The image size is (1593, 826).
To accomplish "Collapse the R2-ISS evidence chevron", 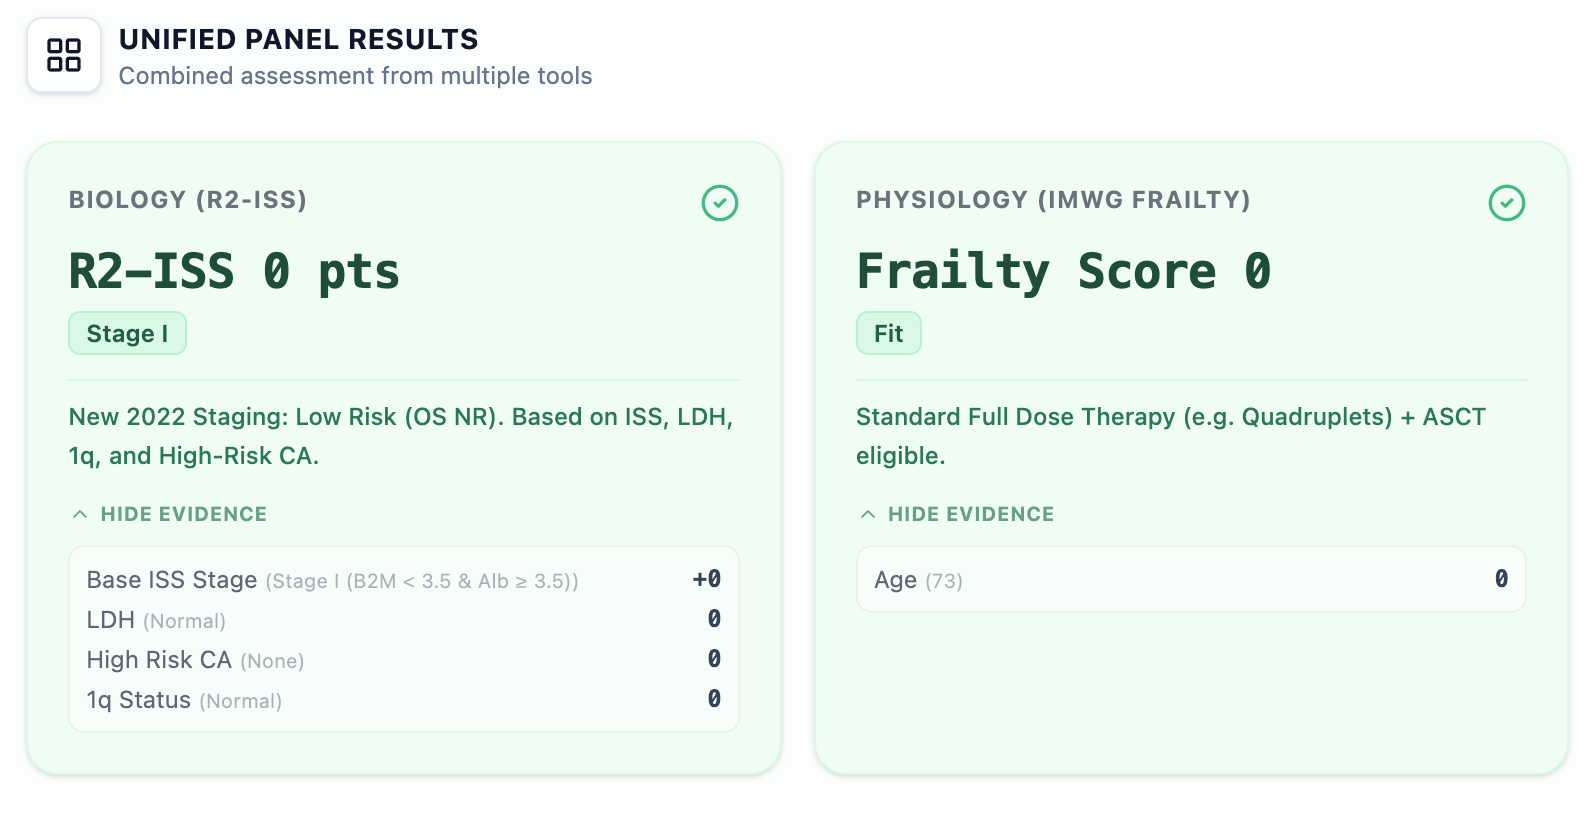I will pyautogui.click(x=80, y=514).
